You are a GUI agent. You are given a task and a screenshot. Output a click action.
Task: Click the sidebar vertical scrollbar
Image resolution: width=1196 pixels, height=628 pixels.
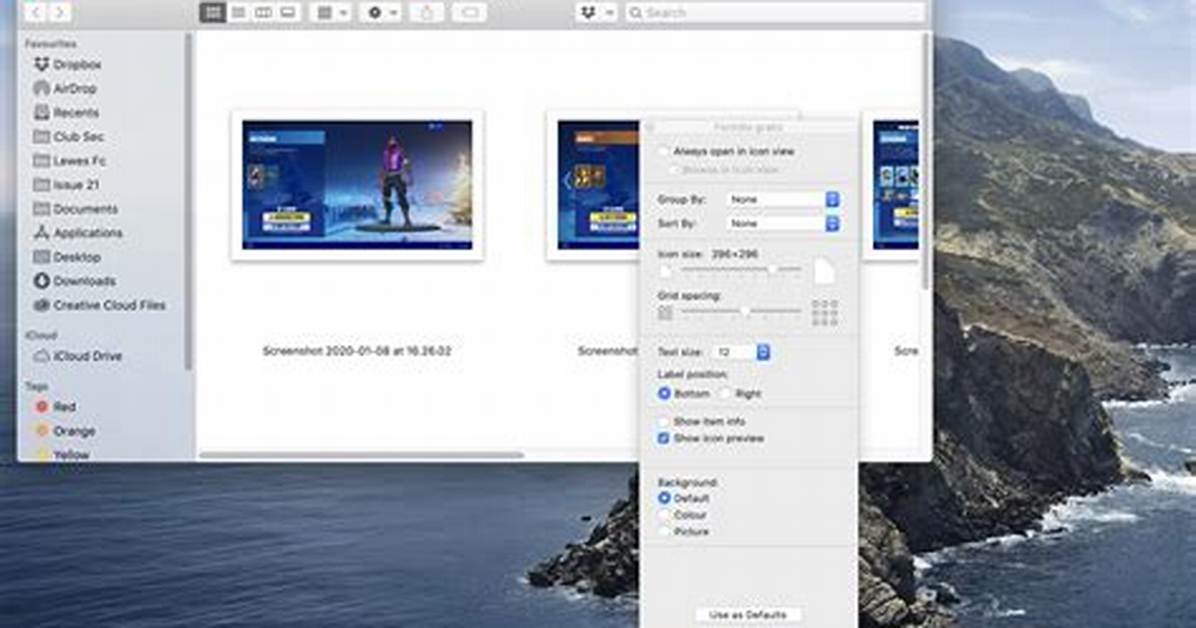point(188,202)
